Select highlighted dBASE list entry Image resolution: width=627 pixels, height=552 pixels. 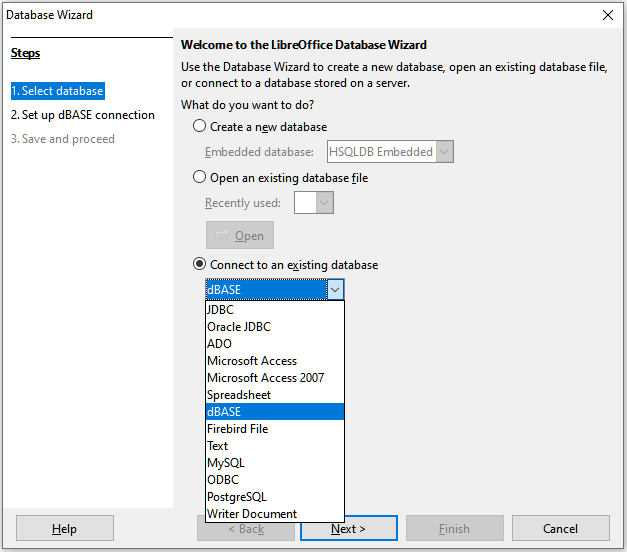(x=275, y=412)
